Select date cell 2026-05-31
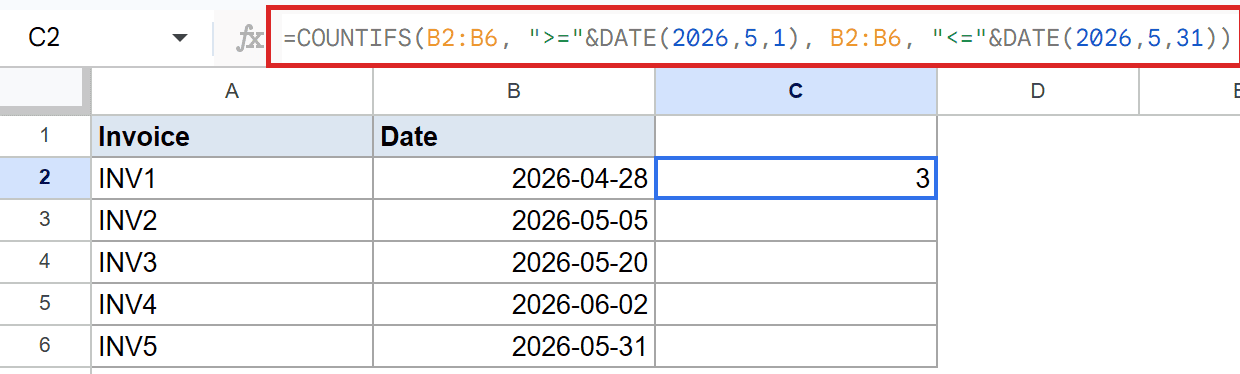 pos(514,347)
